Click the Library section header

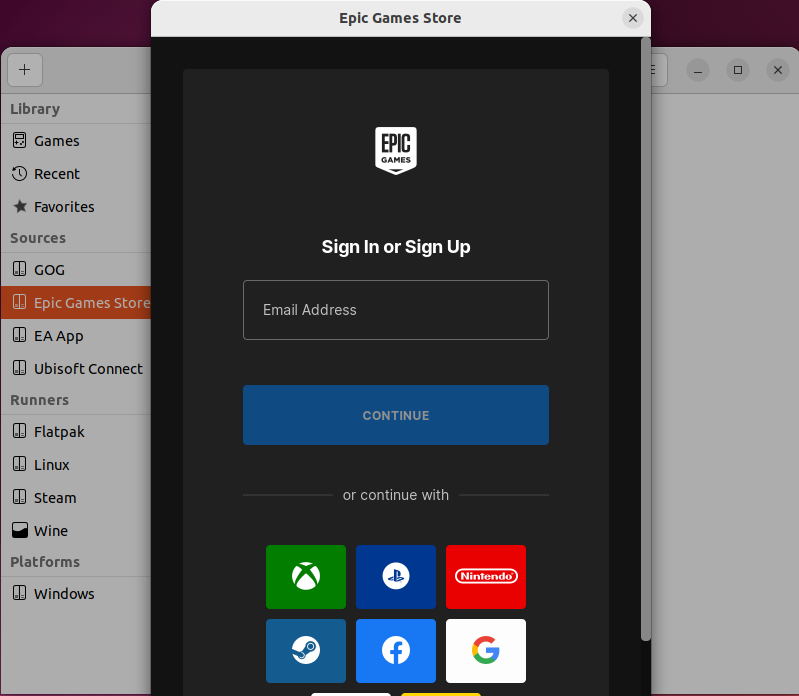(35, 109)
